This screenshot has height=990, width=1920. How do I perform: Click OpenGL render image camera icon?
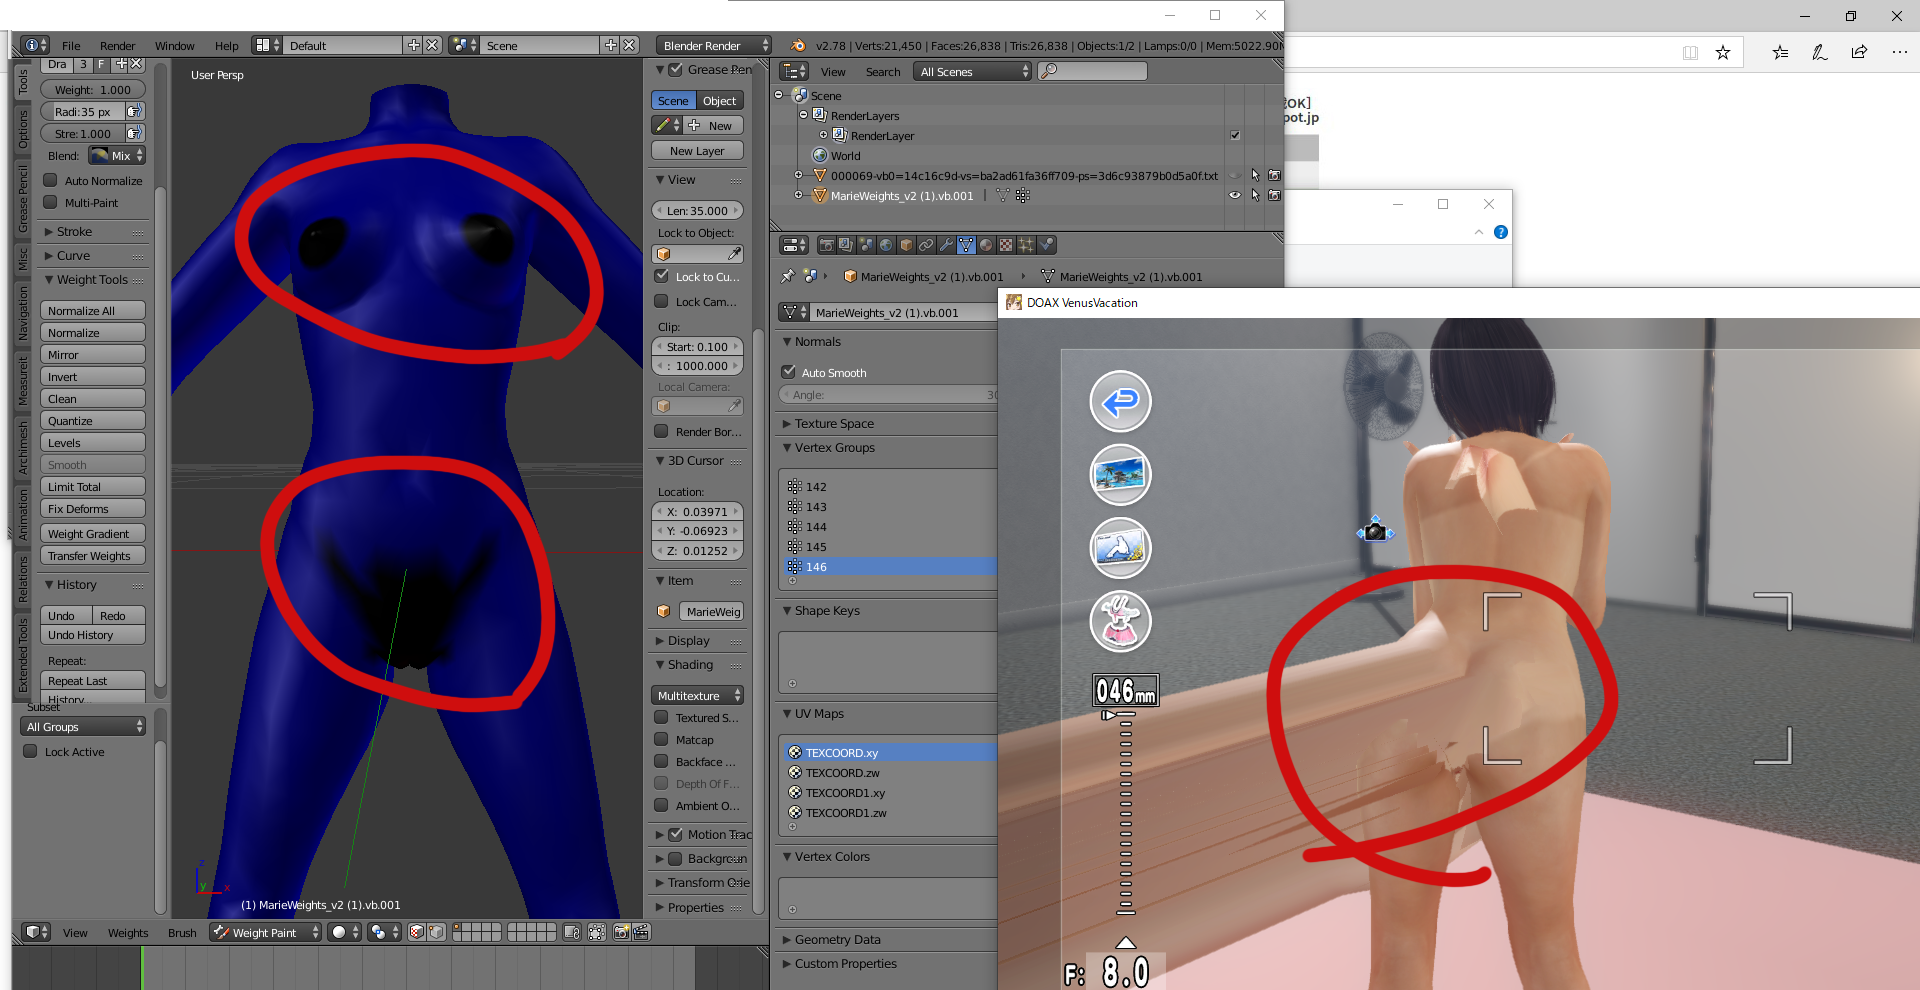point(621,932)
